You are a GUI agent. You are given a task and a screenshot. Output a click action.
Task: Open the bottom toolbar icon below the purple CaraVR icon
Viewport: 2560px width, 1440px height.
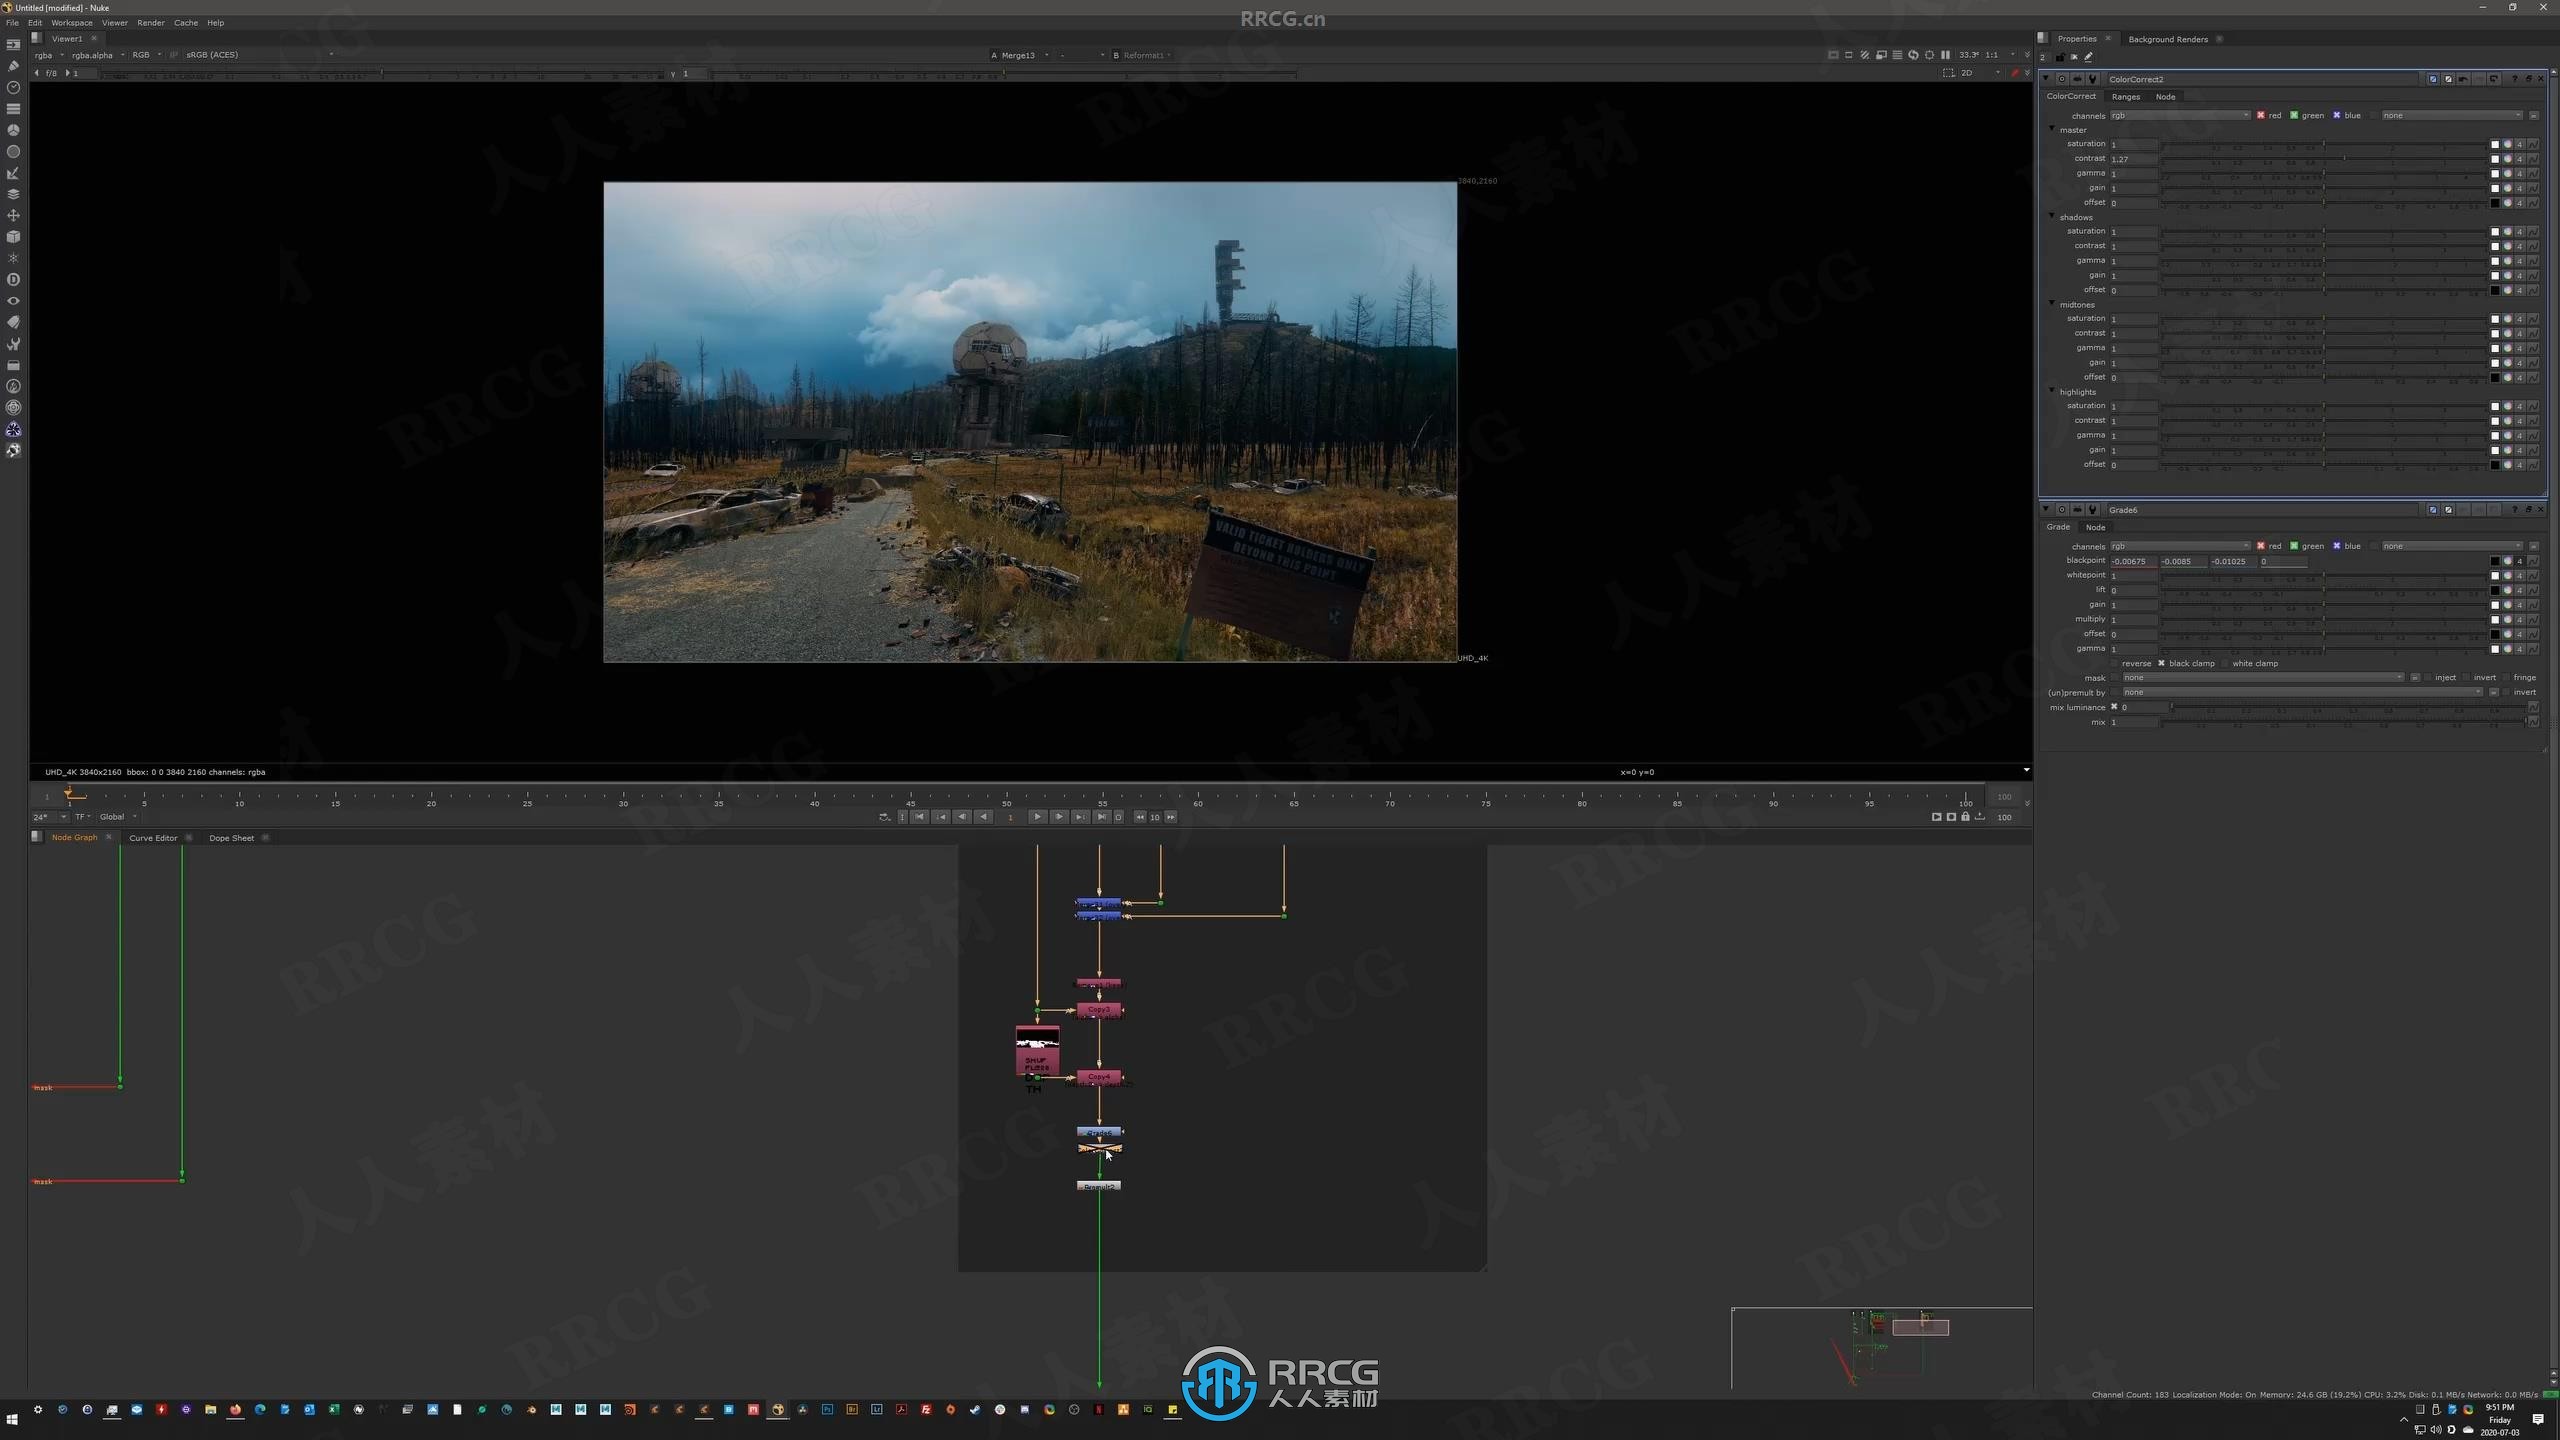click(x=13, y=451)
